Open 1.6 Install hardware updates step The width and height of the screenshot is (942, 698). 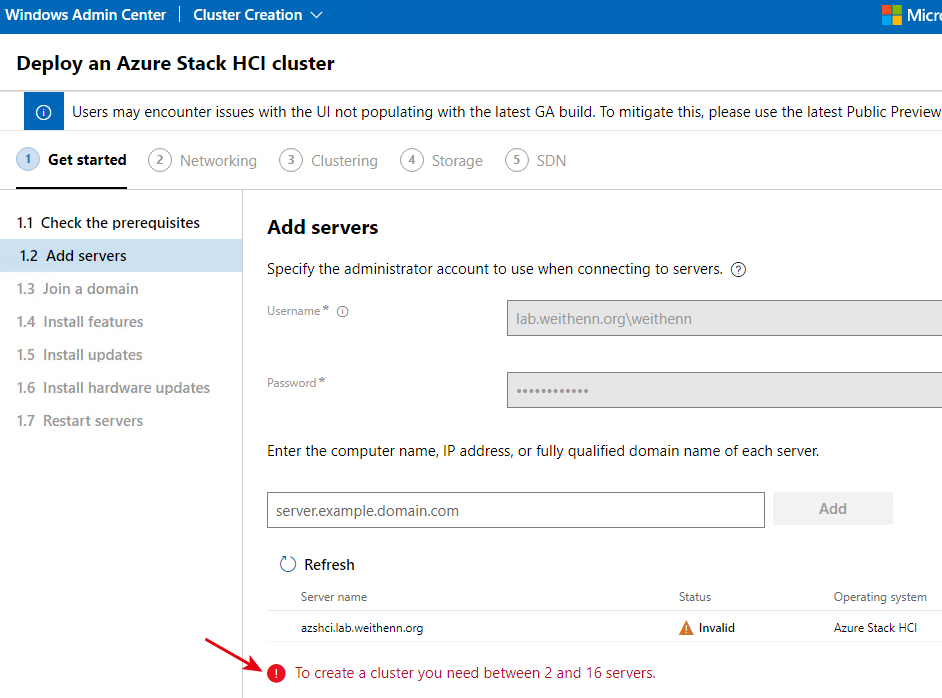tap(121, 388)
